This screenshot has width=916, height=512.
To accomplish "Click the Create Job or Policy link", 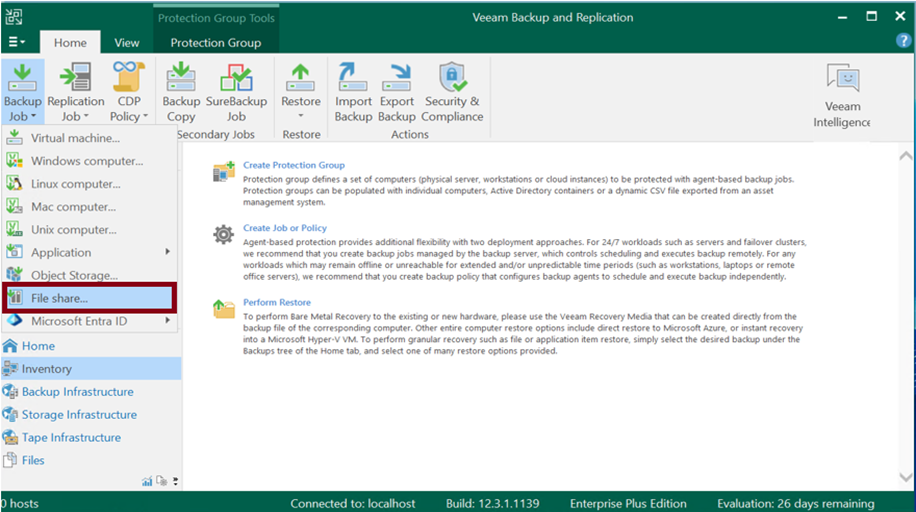I will [x=285, y=228].
